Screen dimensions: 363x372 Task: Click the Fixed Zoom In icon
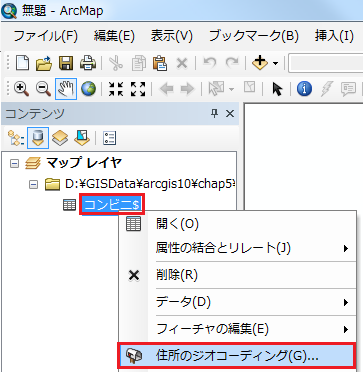click(116, 89)
